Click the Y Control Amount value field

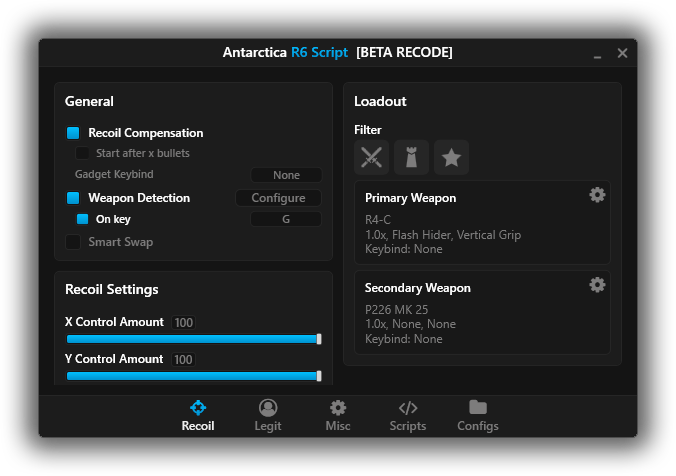(x=183, y=359)
